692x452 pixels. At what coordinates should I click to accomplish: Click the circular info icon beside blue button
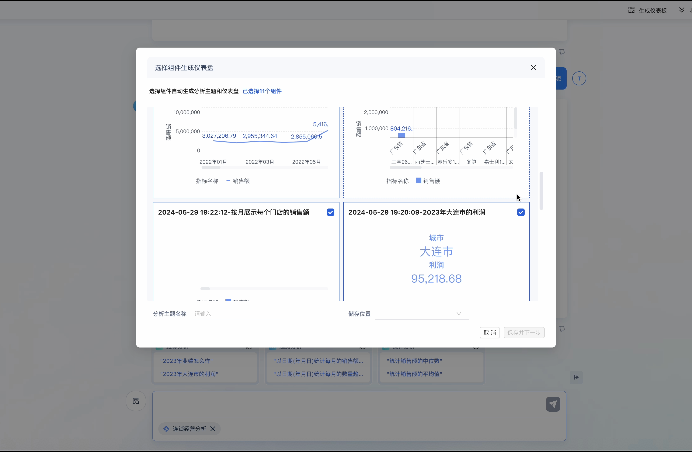pyautogui.click(x=579, y=78)
